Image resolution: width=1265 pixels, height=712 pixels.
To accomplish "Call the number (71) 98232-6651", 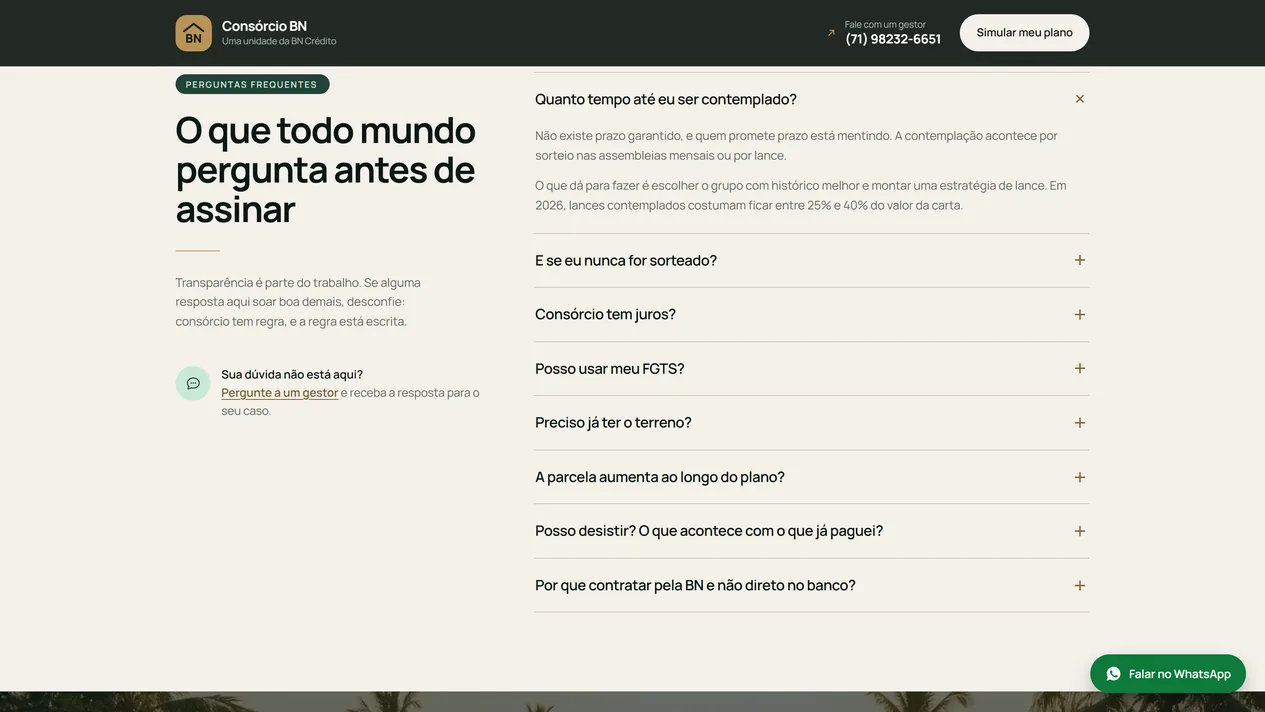I will 893,39.
